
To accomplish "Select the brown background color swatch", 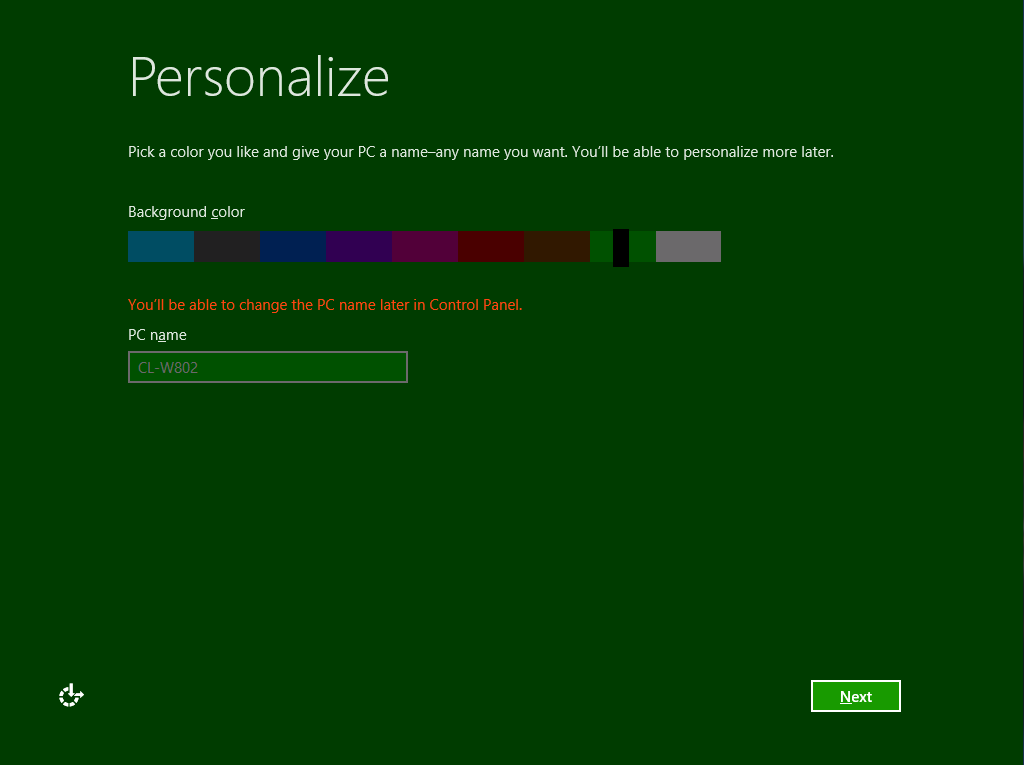I will (556, 246).
